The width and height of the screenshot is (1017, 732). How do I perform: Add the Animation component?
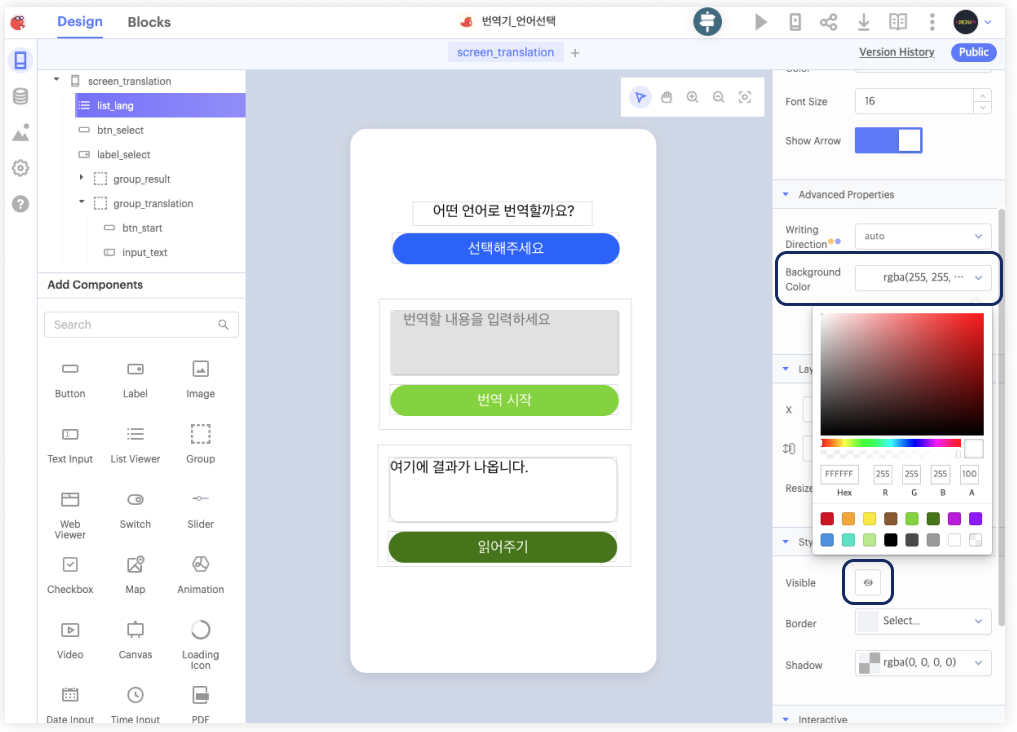pyautogui.click(x=200, y=575)
